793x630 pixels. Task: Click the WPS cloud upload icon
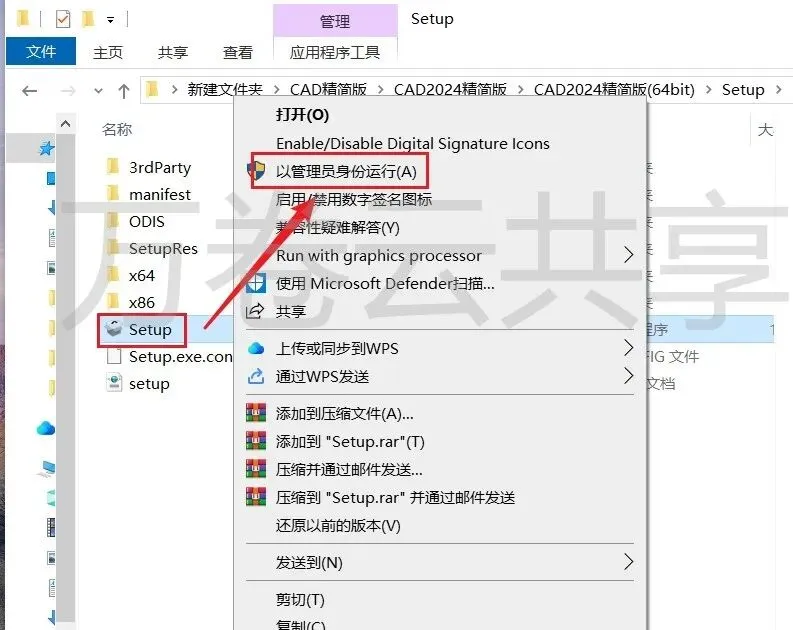point(256,348)
